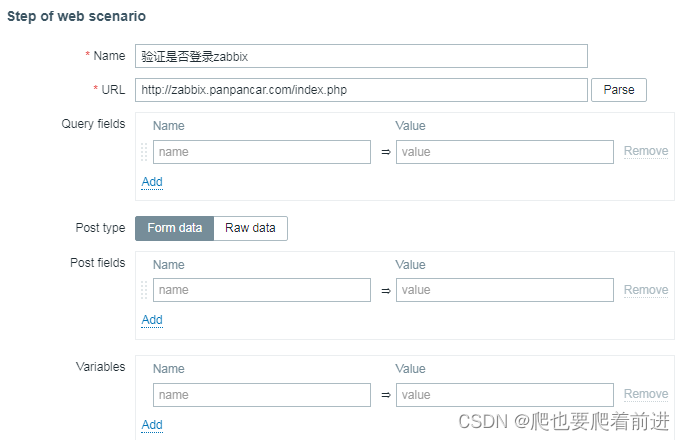This screenshot has width=685, height=440.
Task: Click the Variables name input
Action: coord(262,395)
